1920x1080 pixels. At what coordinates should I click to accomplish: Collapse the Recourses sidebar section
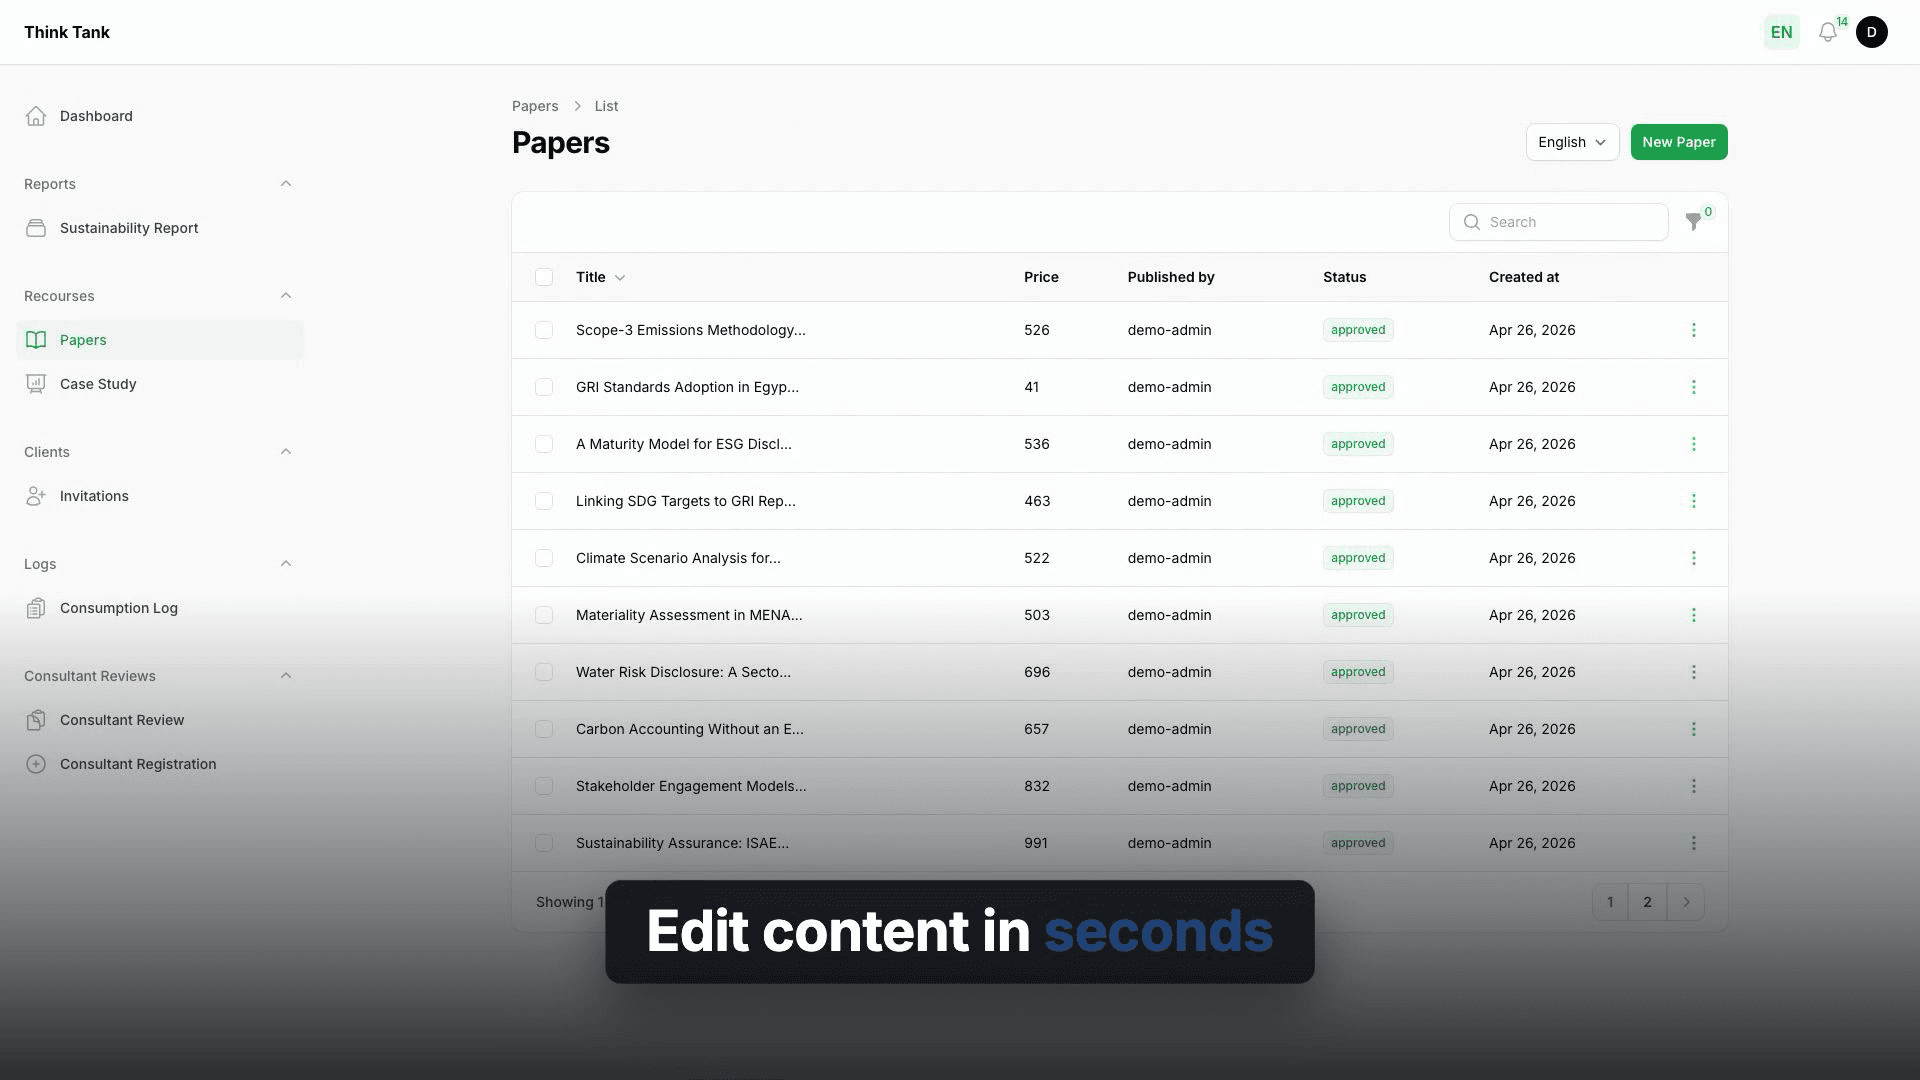tap(286, 296)
